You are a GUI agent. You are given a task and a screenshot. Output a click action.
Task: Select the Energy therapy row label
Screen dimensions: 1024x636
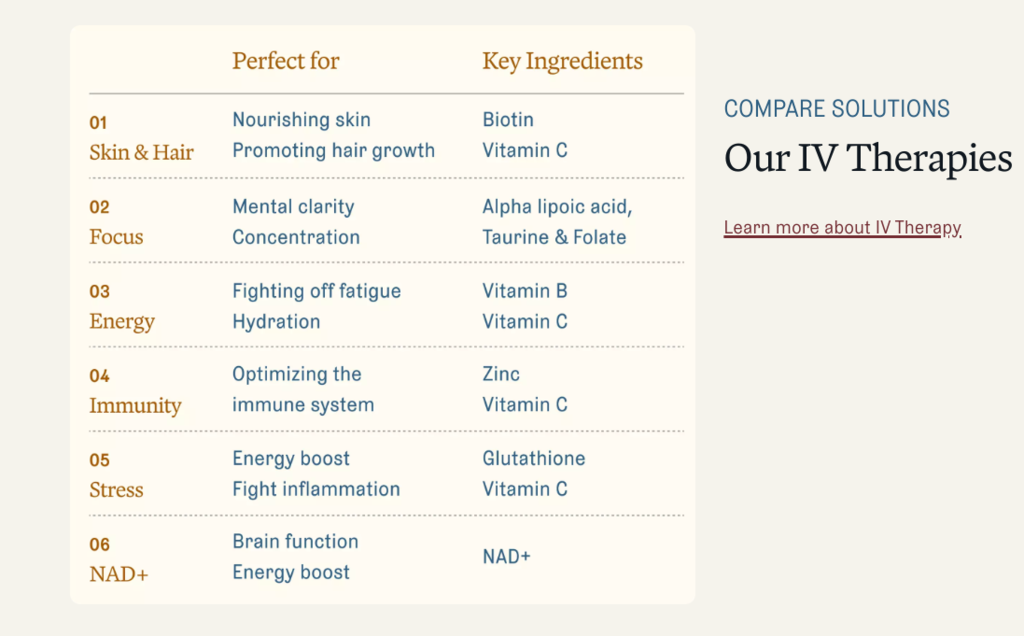coord(122,322)
